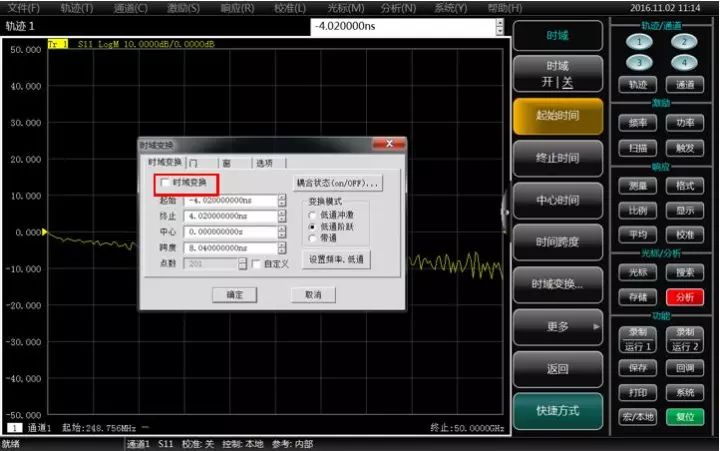Screen dimensions: 720x451
Task: Click the spinner arrows of the 点数 field
Action: (x=242, y=264)
